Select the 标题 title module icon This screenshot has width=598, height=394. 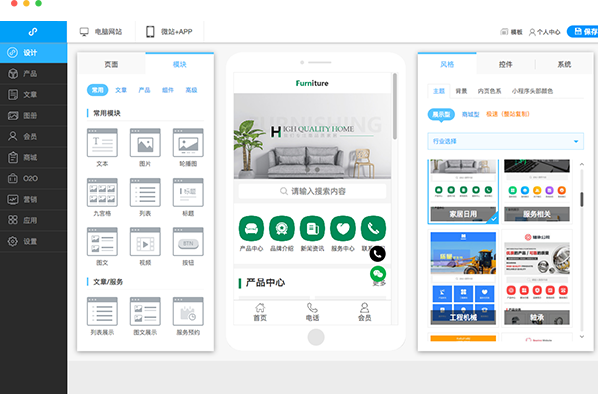pyautogui.click(x=188, y=192)
